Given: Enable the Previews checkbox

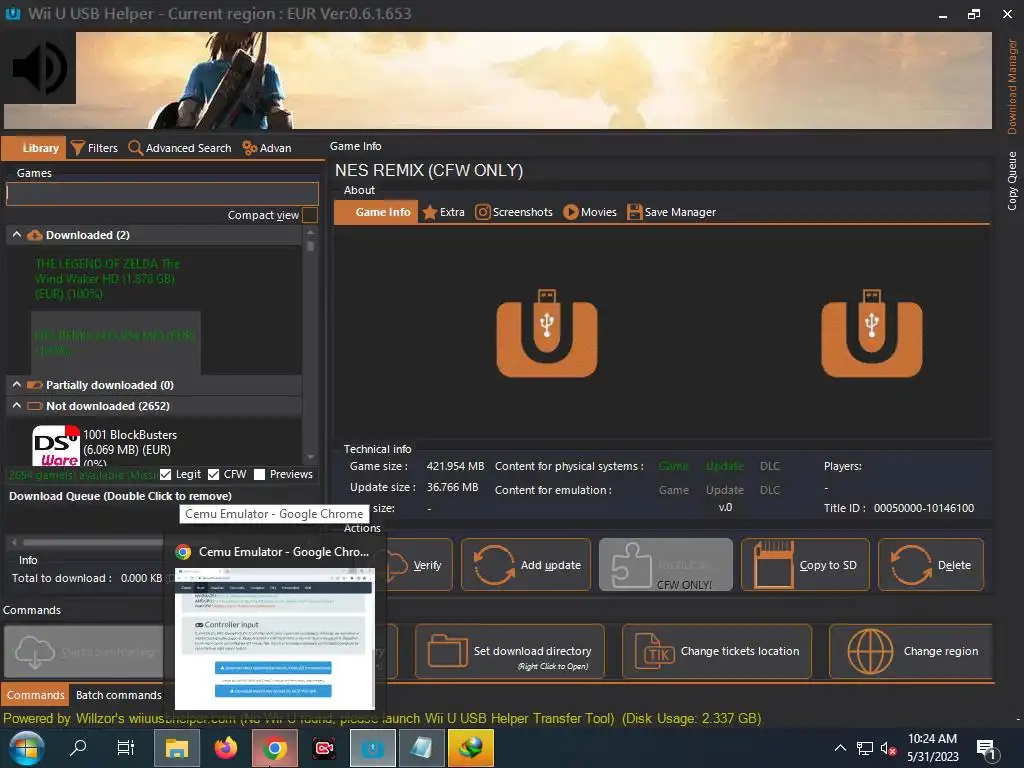Looking at the screenshot, I should (x=259, y=474).
